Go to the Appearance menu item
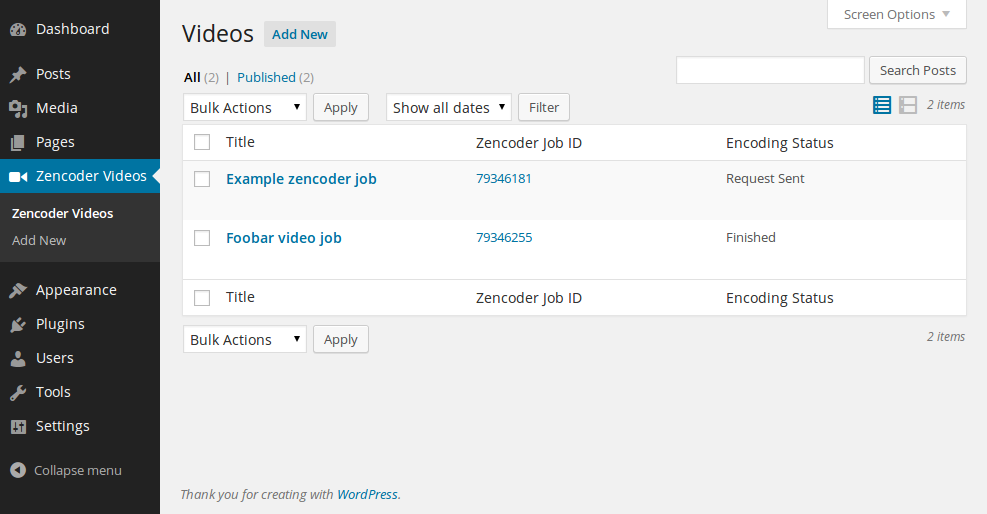This screenshot has height=514, width=987. (x=76, y=290)
